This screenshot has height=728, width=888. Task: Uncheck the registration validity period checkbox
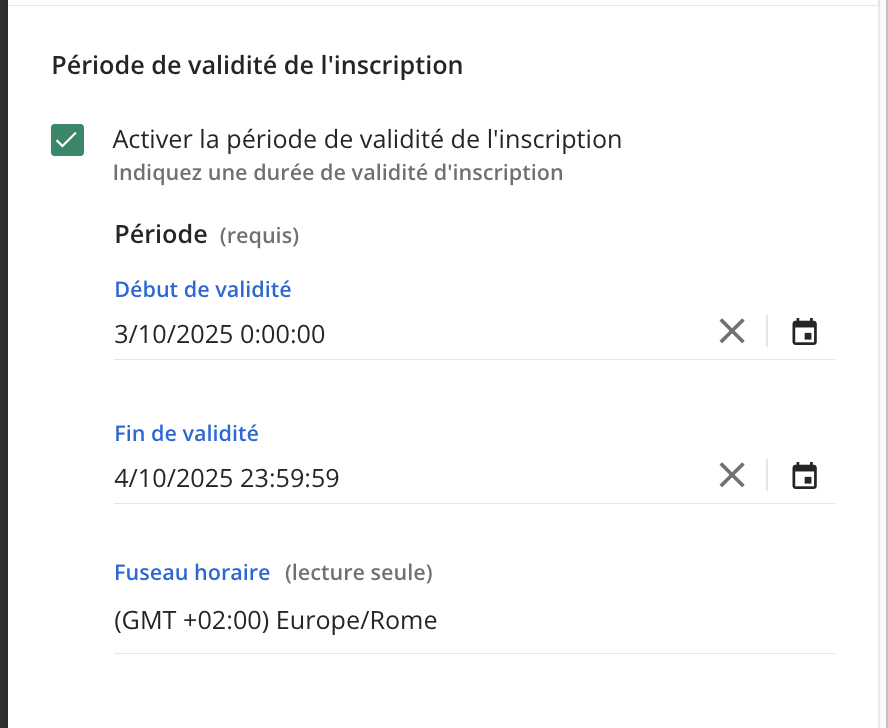coord(67,140)
